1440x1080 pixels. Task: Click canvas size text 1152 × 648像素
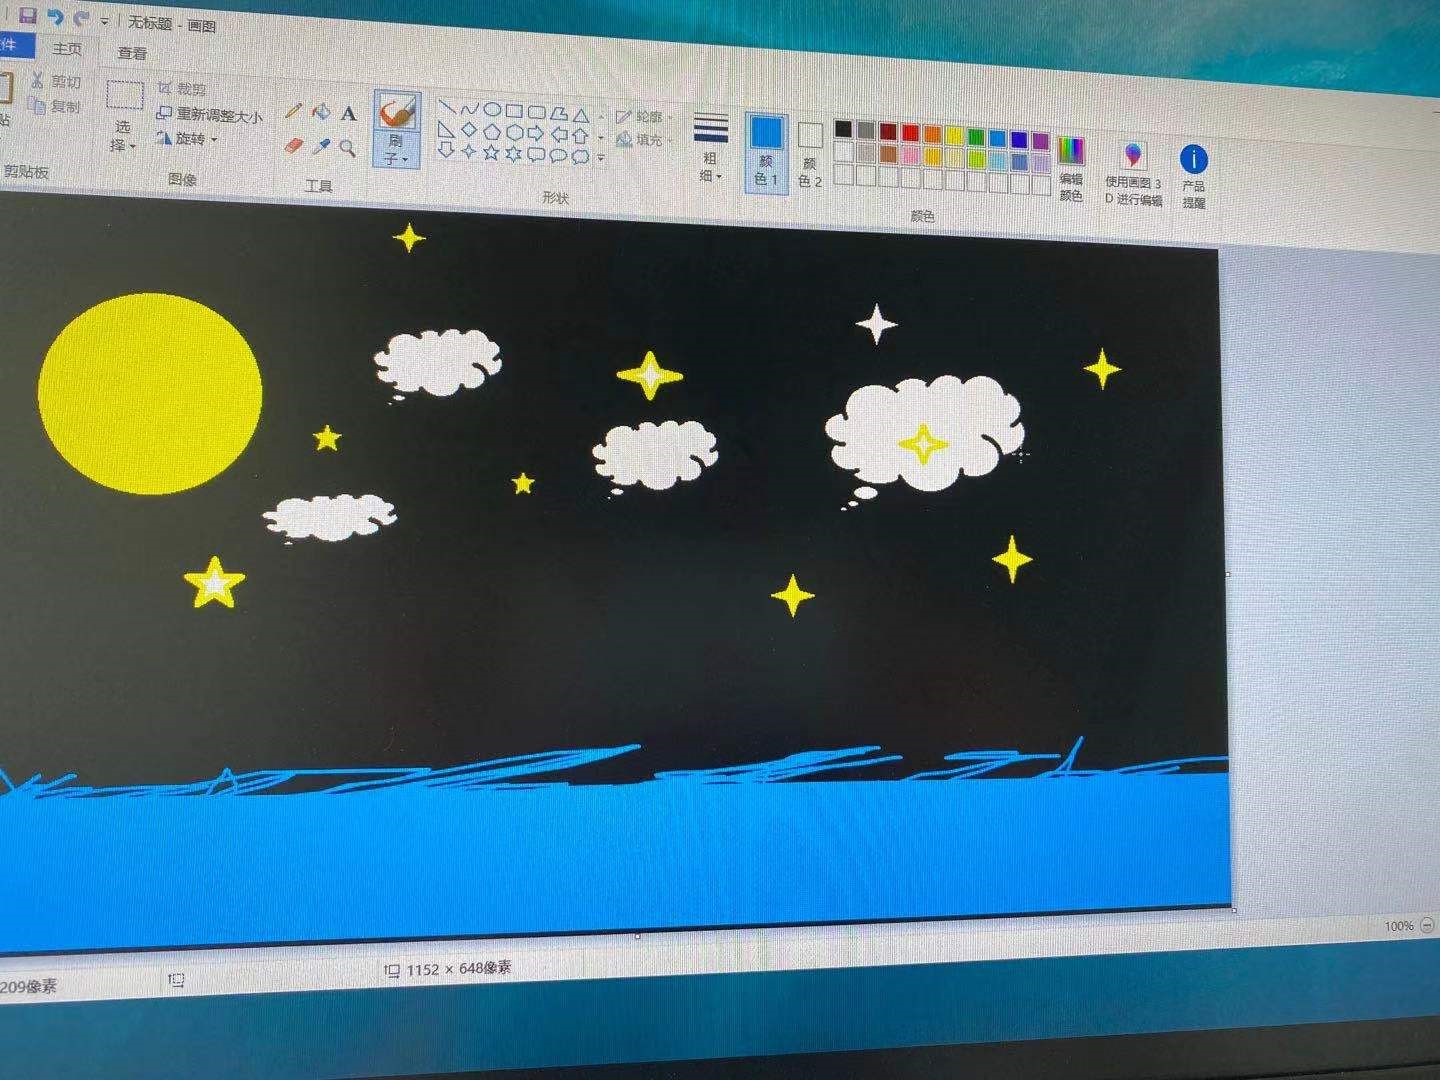(459, 968)
